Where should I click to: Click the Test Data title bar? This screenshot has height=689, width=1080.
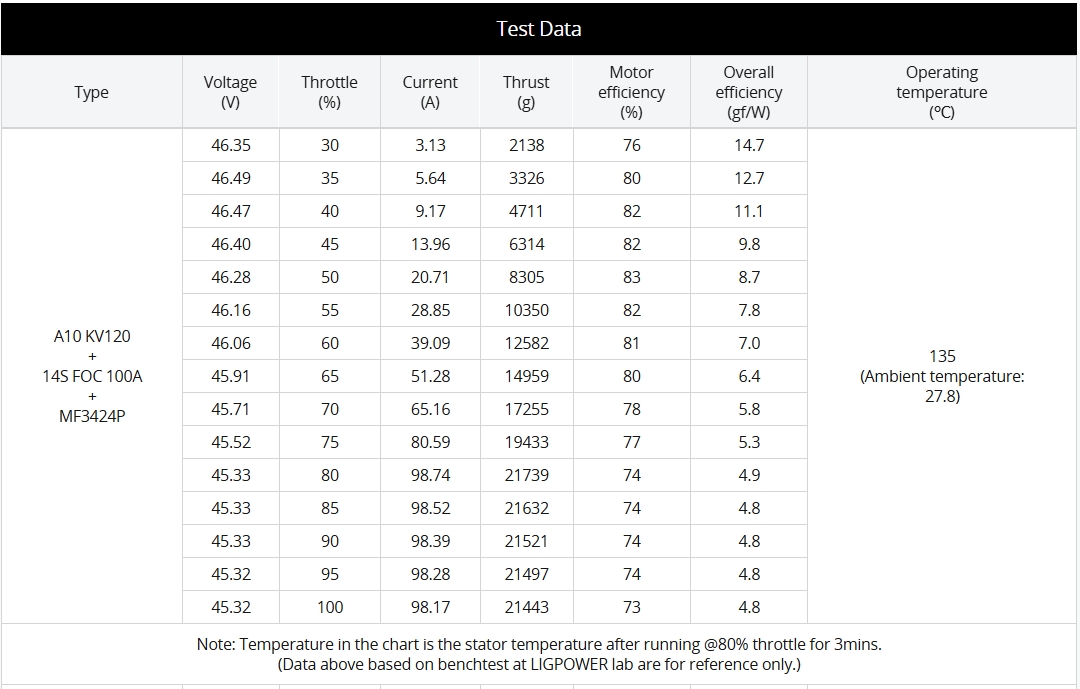click(539, 29)
